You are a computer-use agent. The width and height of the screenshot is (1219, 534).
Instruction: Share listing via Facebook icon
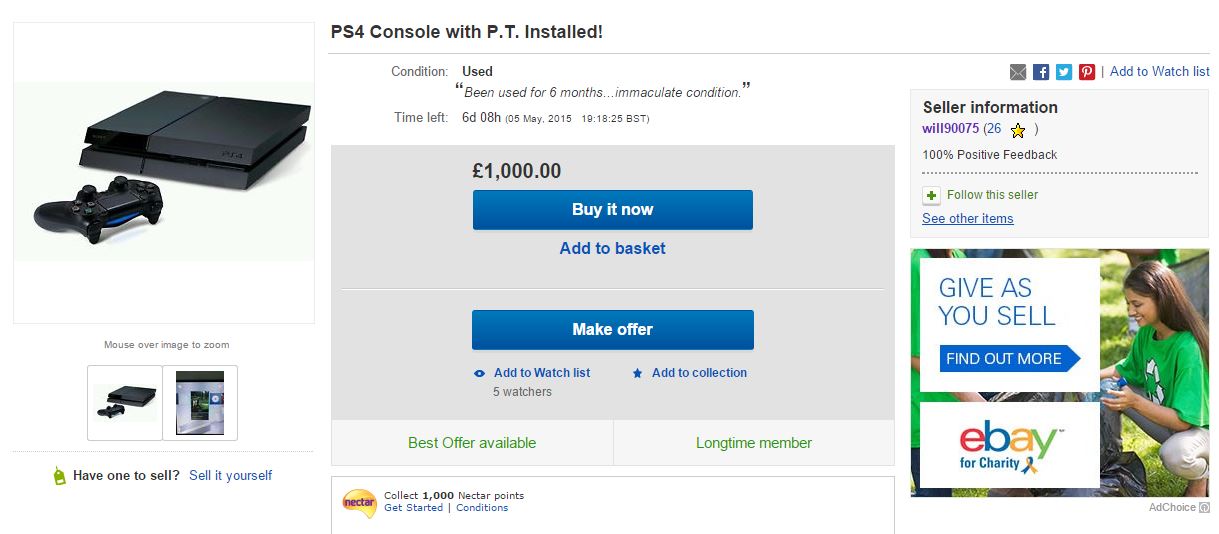1041,72
